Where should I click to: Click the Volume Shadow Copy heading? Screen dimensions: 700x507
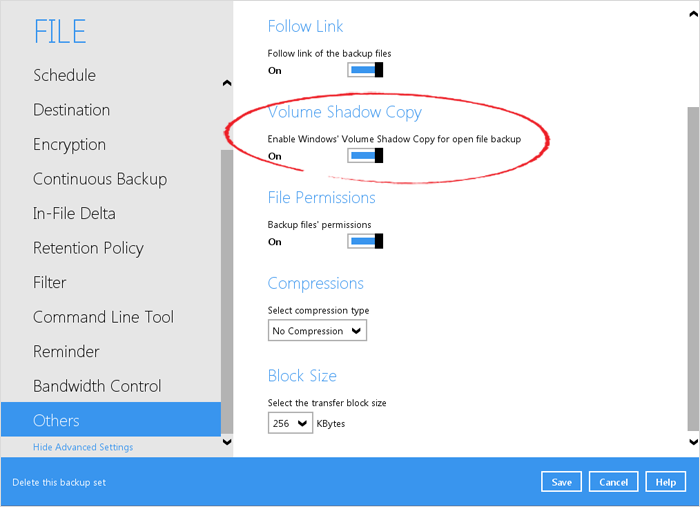[345, 112]
